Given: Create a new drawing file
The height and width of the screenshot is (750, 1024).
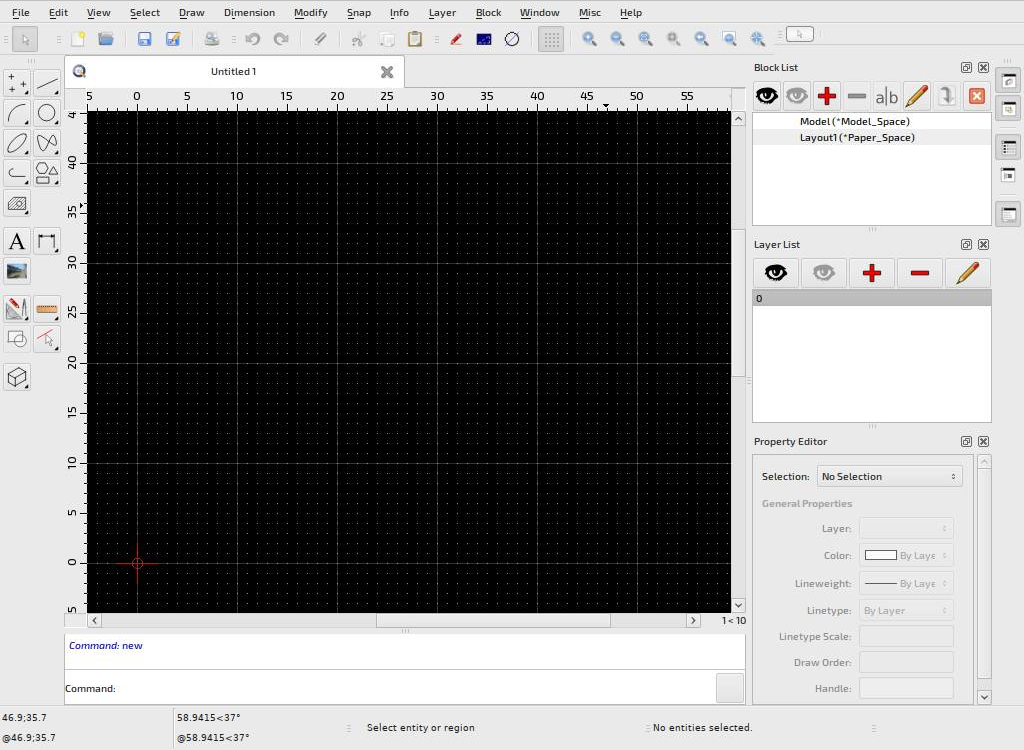Looking at the screenshot, I should coord(78,39).
